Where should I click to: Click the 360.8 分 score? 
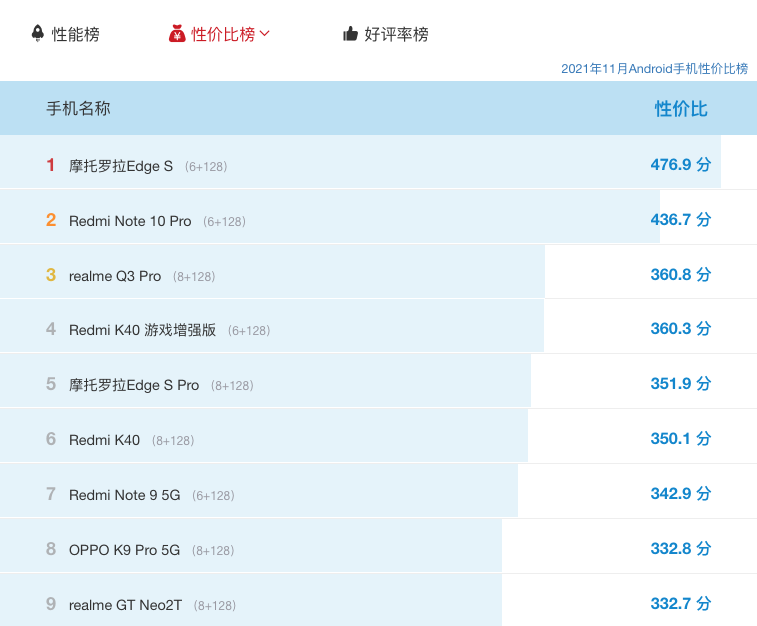click(x=681, y=275)
